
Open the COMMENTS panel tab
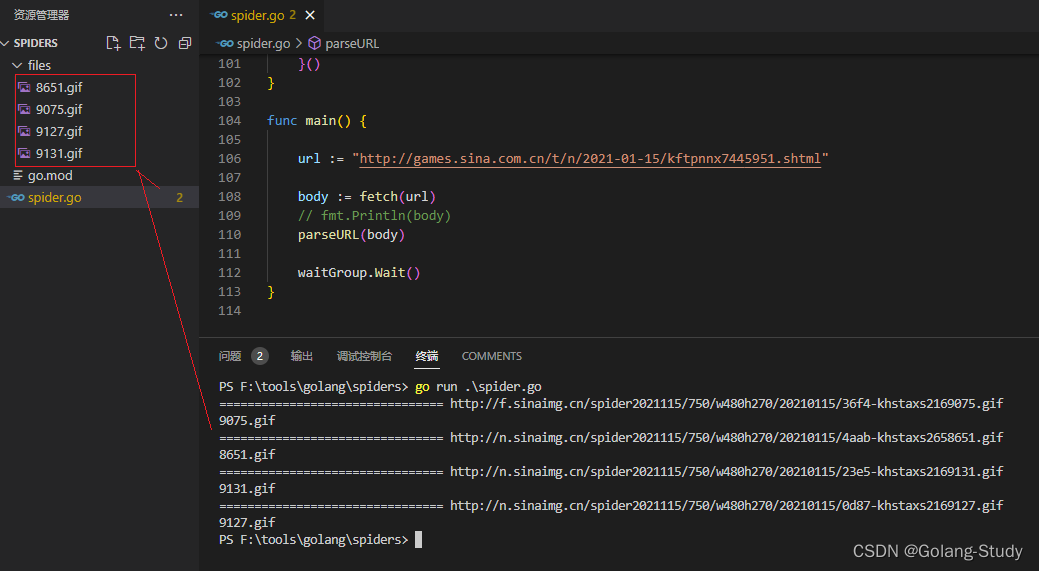pos(491,356)
